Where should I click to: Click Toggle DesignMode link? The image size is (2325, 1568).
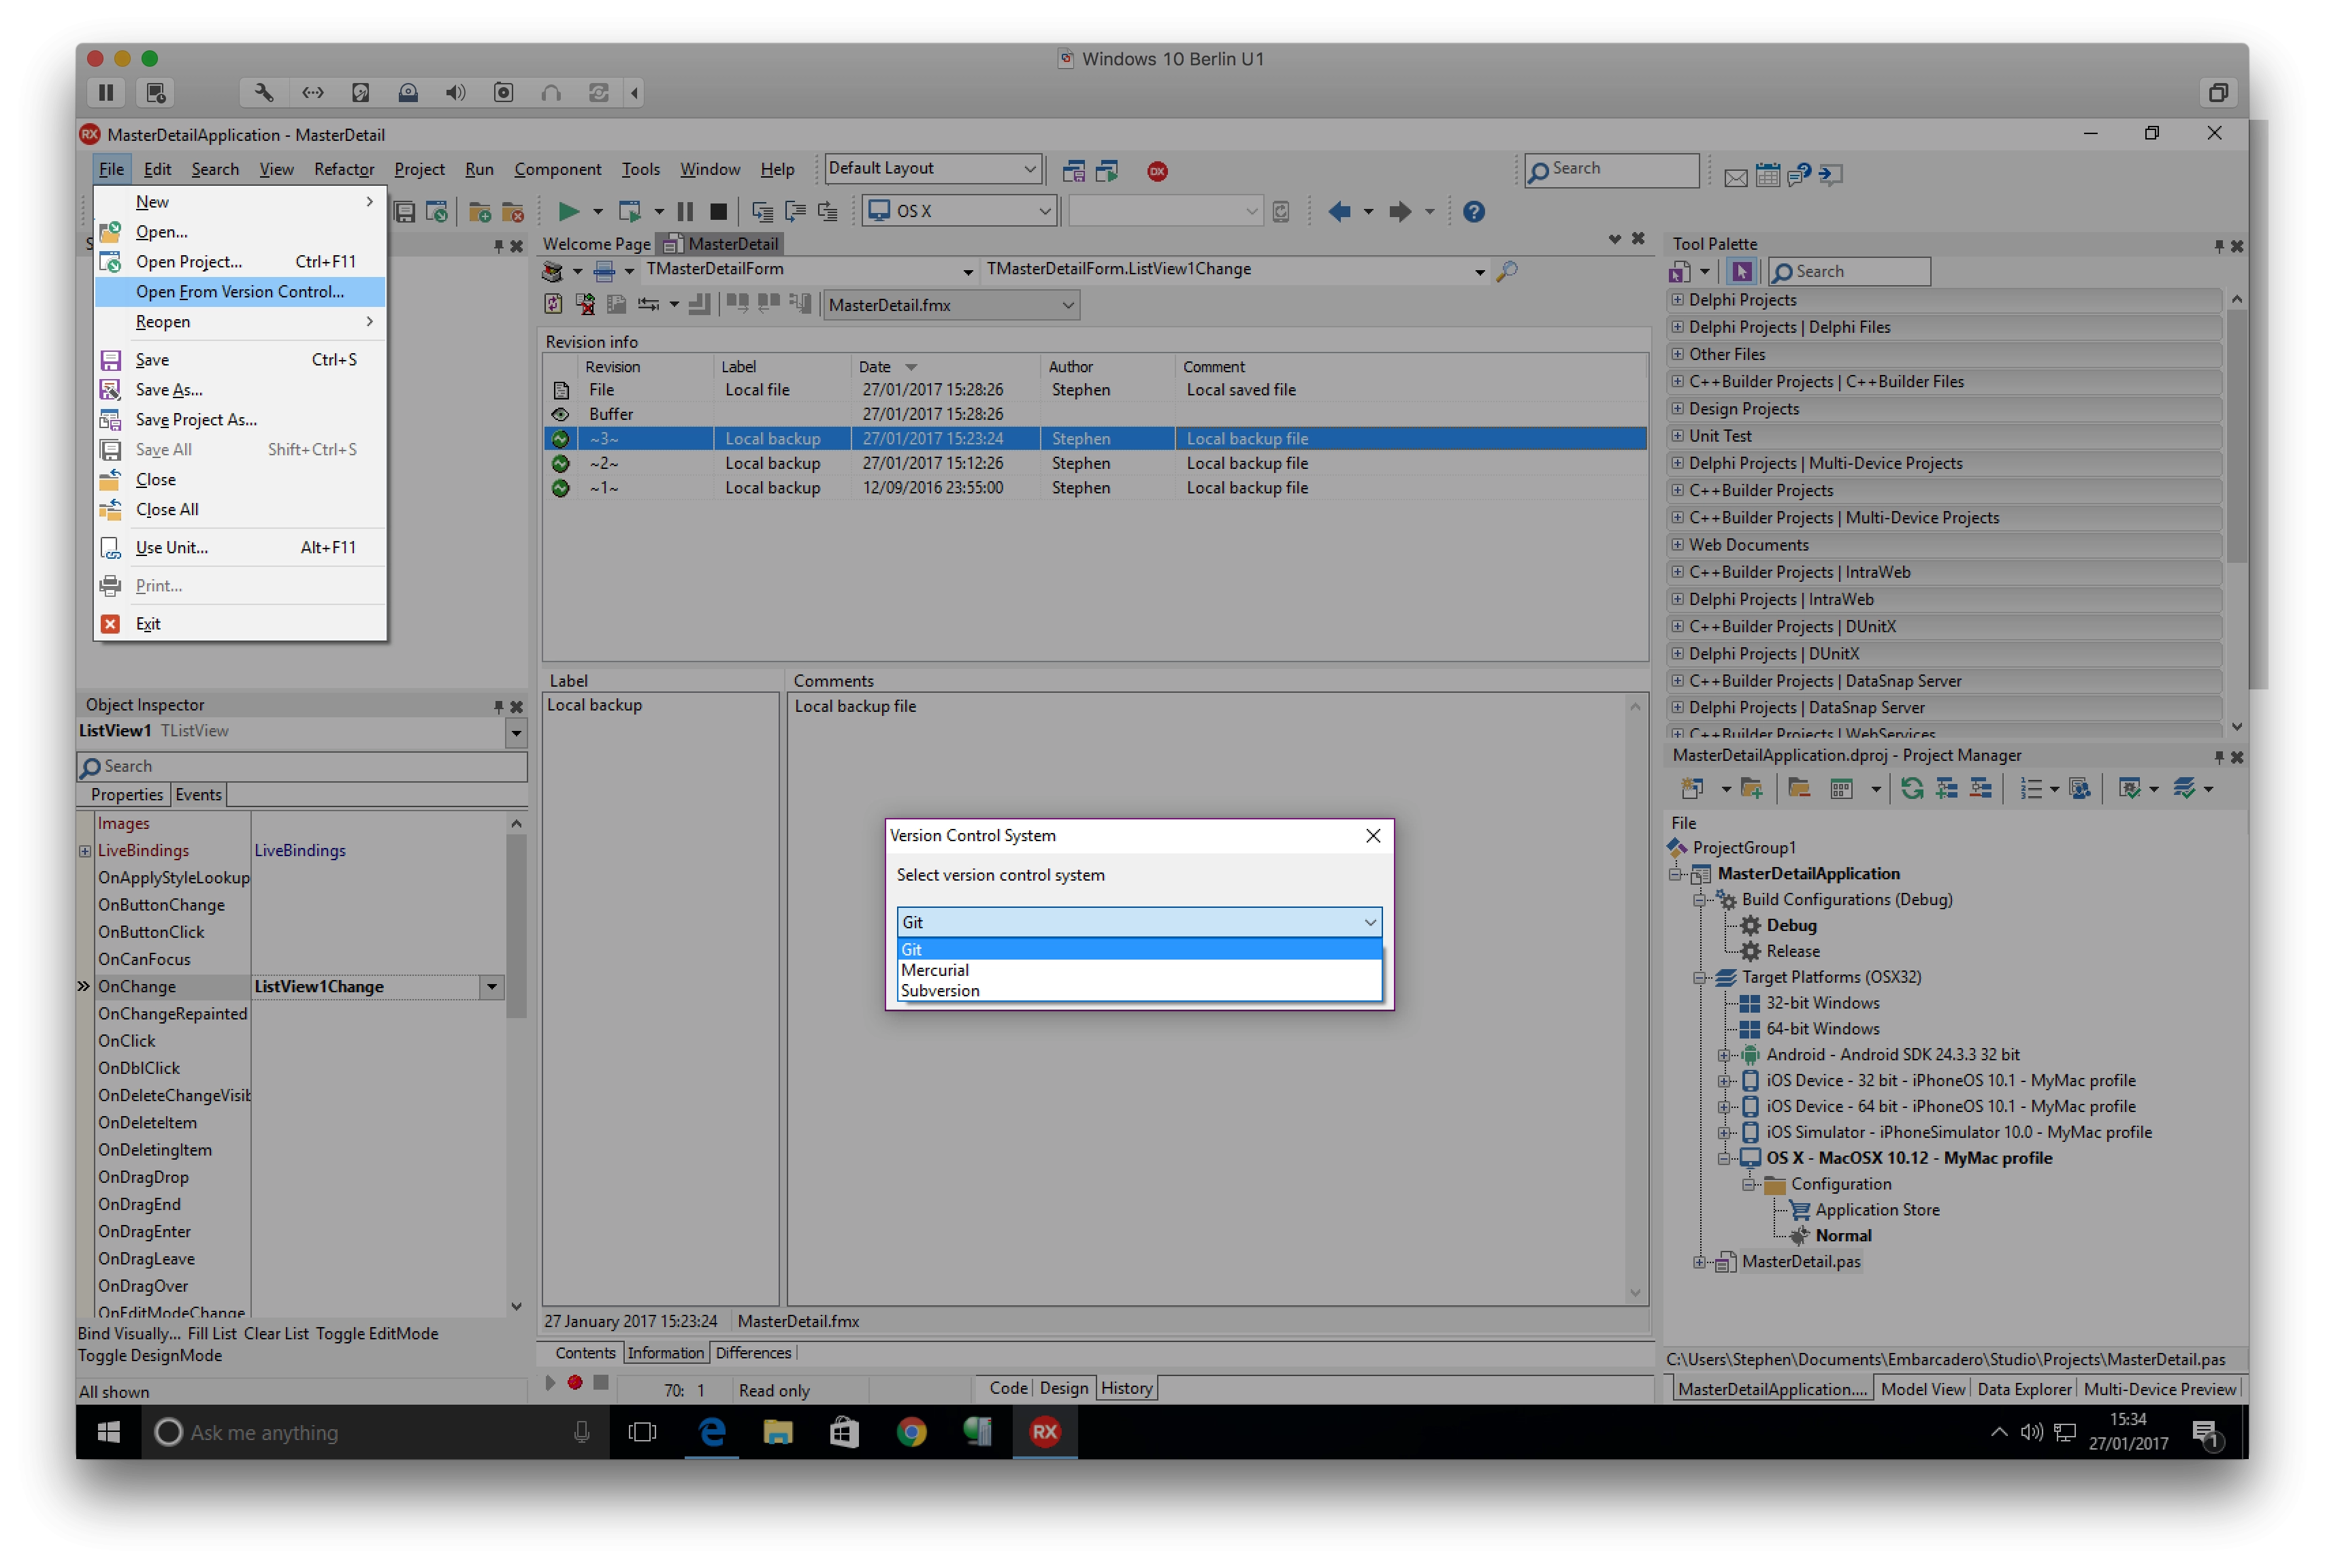tap(150, 1356)
